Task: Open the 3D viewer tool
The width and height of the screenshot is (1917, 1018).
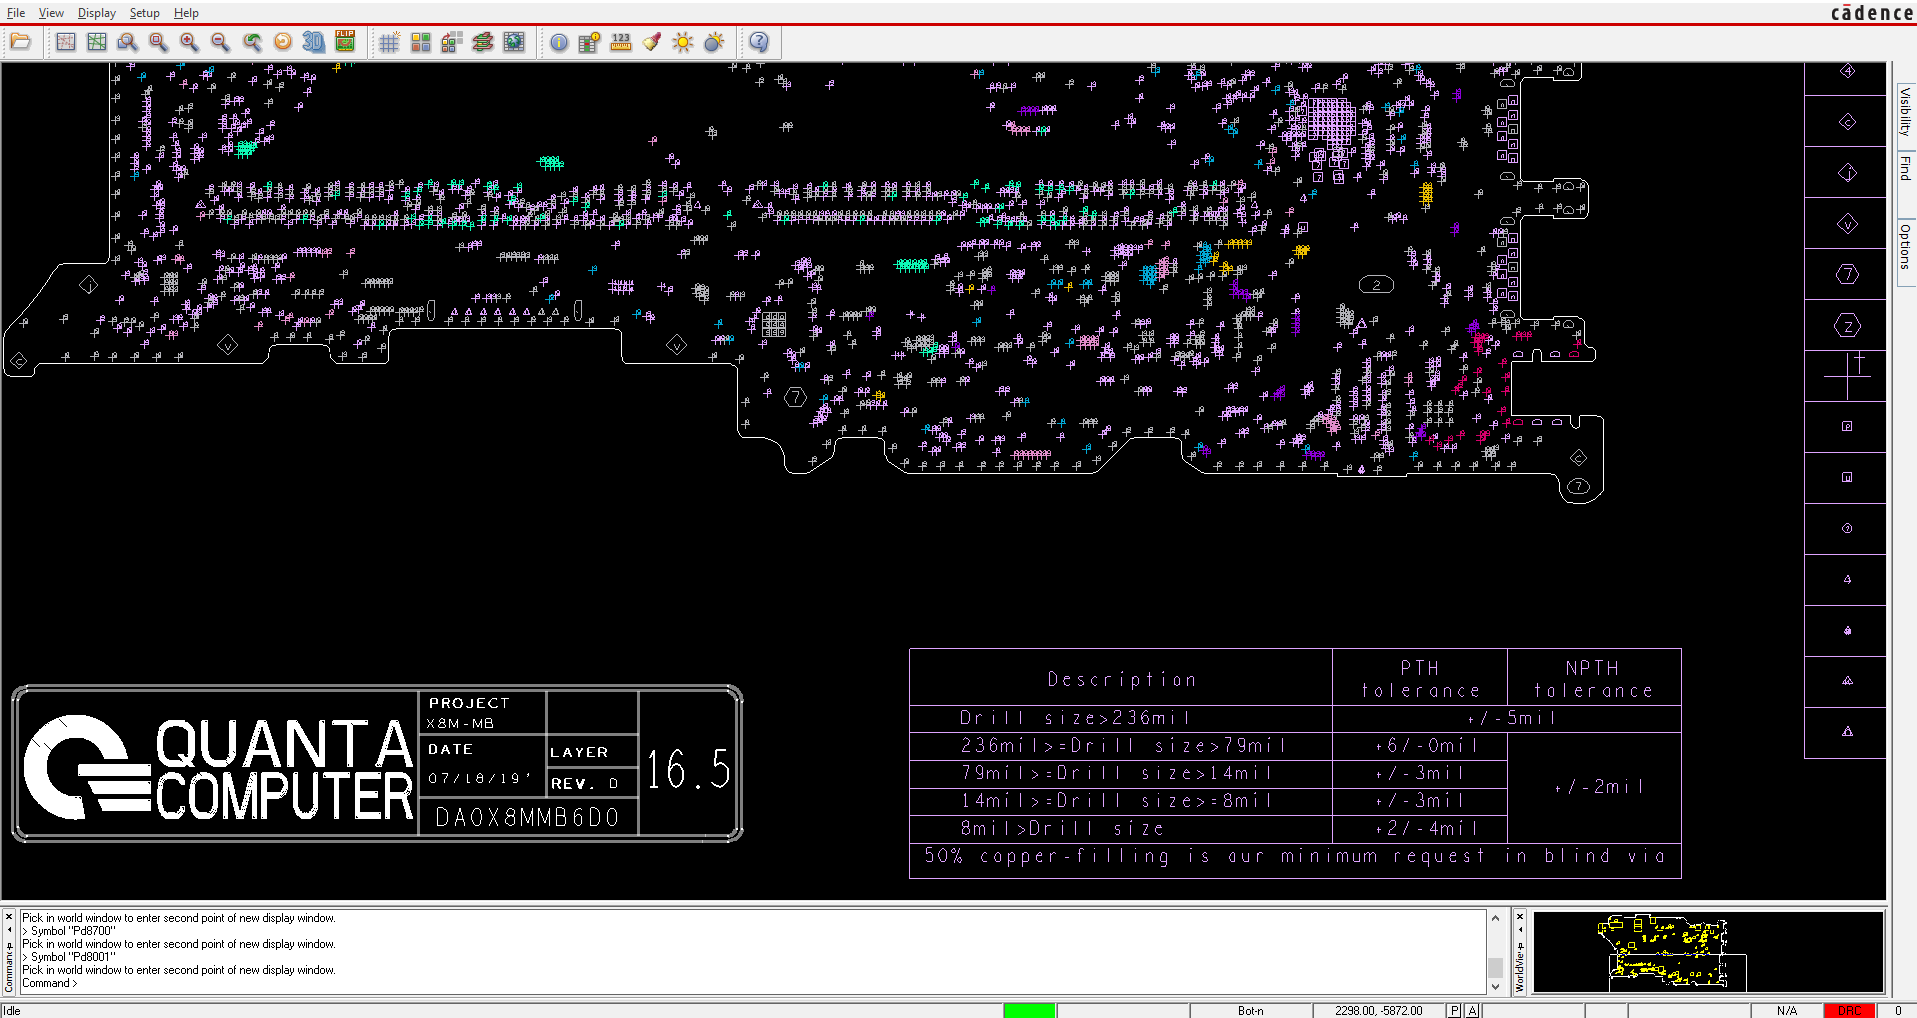Action: (314, 42)
